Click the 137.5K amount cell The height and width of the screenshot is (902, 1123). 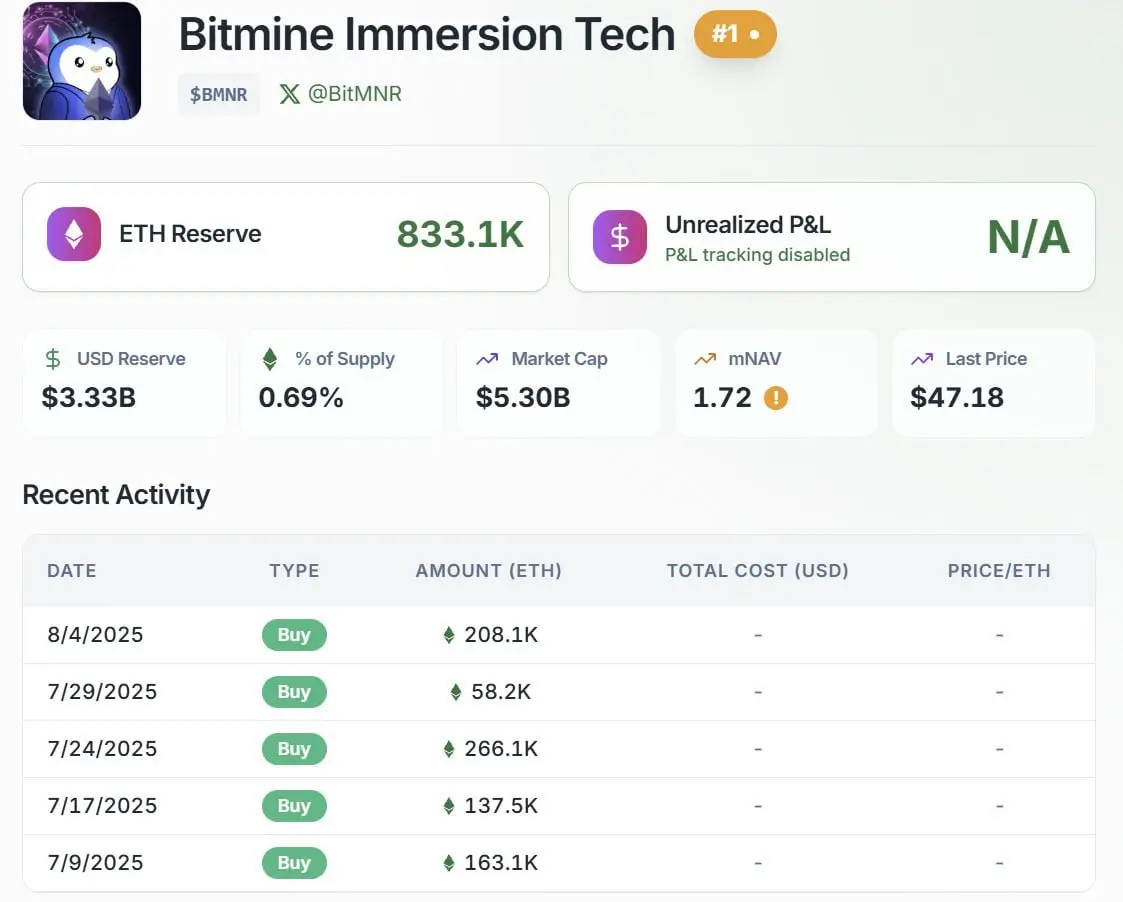click(x=501, y=805)
